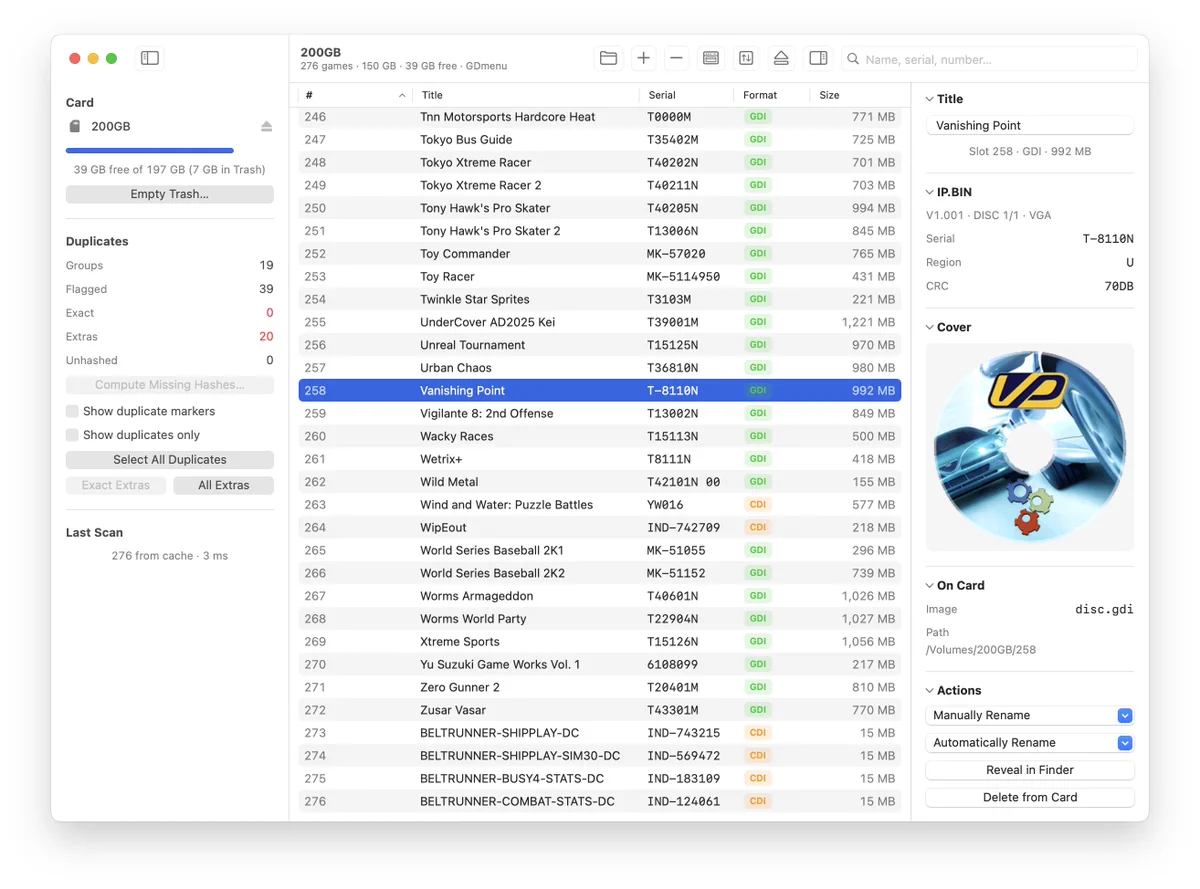The height and width of the screenshot is (889, 1200).
Task: Select the Vigilante 8: 2nd Offense row
Action: point(600,413)
